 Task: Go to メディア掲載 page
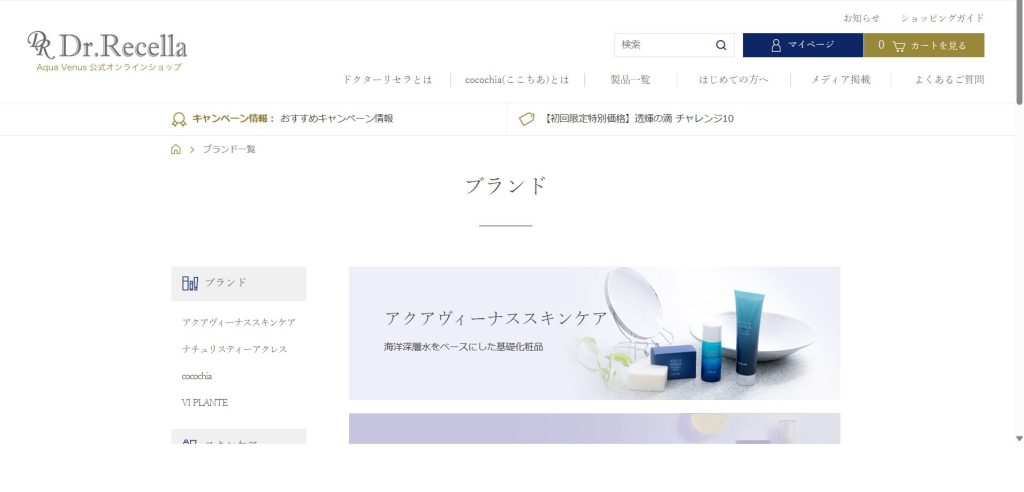point(840,79)
